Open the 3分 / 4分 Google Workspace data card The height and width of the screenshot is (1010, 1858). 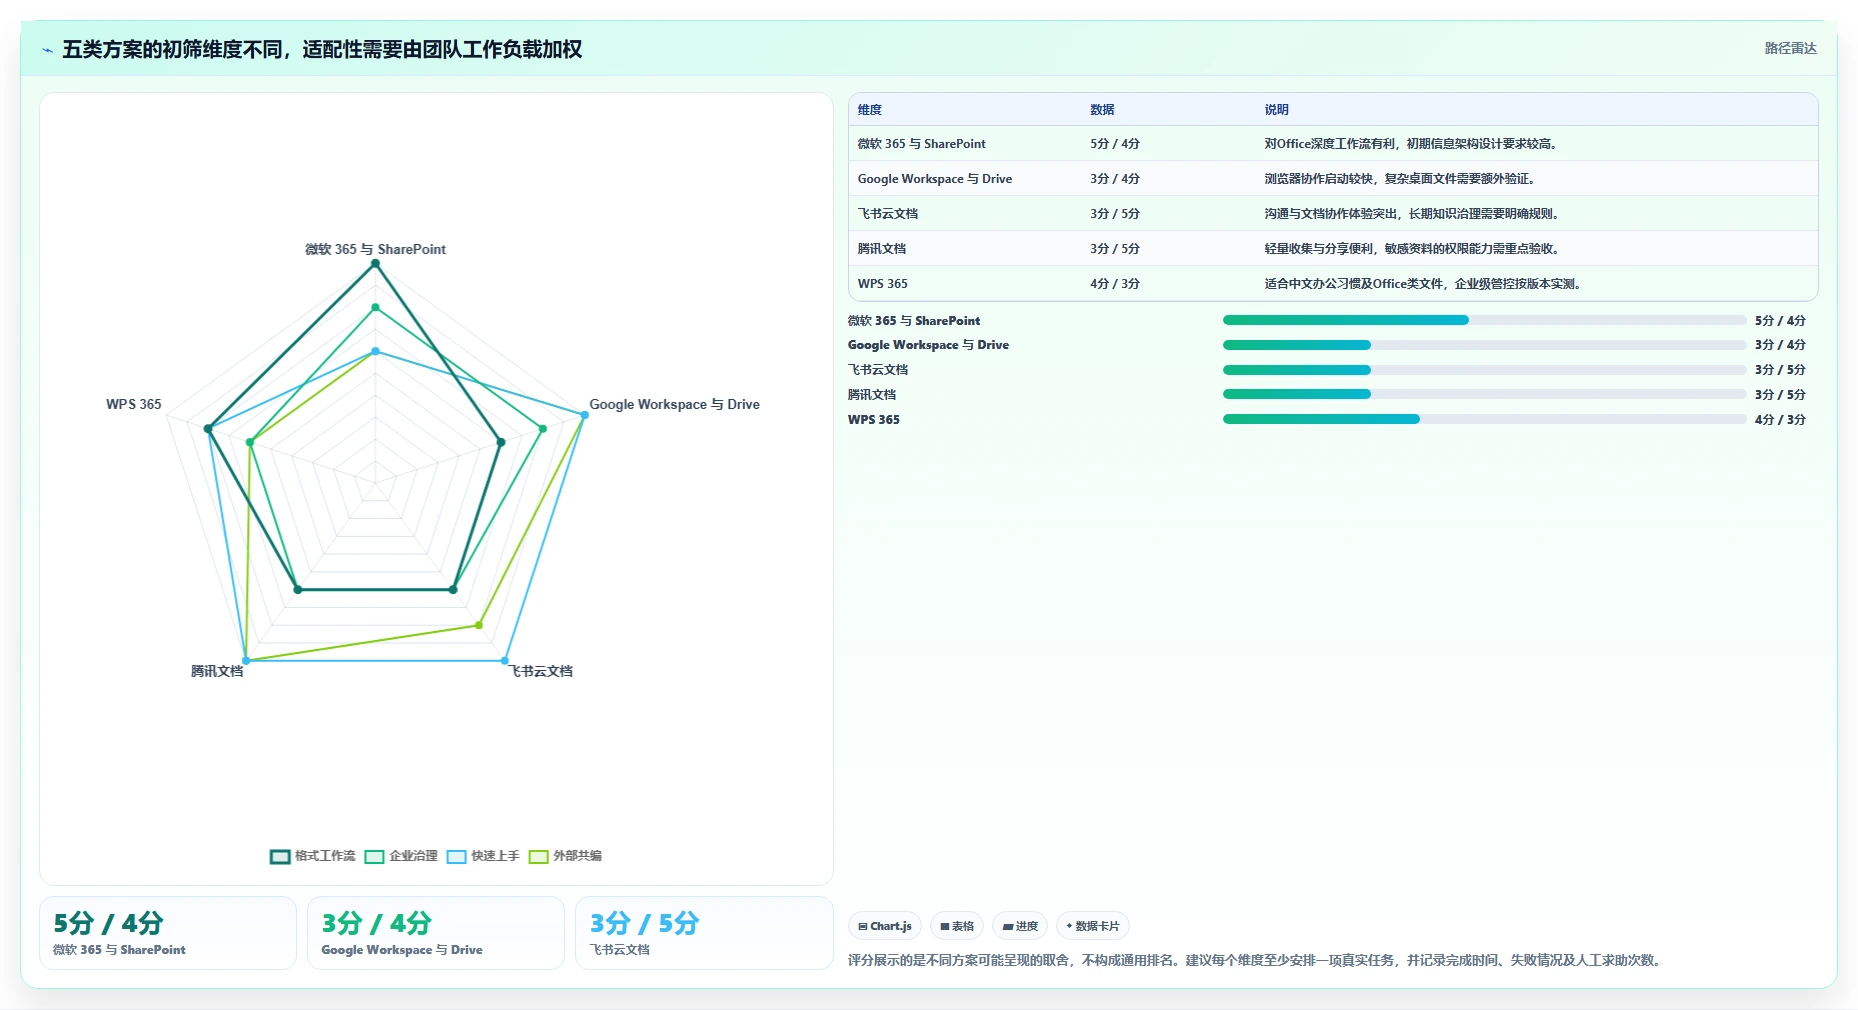(436, 933)
